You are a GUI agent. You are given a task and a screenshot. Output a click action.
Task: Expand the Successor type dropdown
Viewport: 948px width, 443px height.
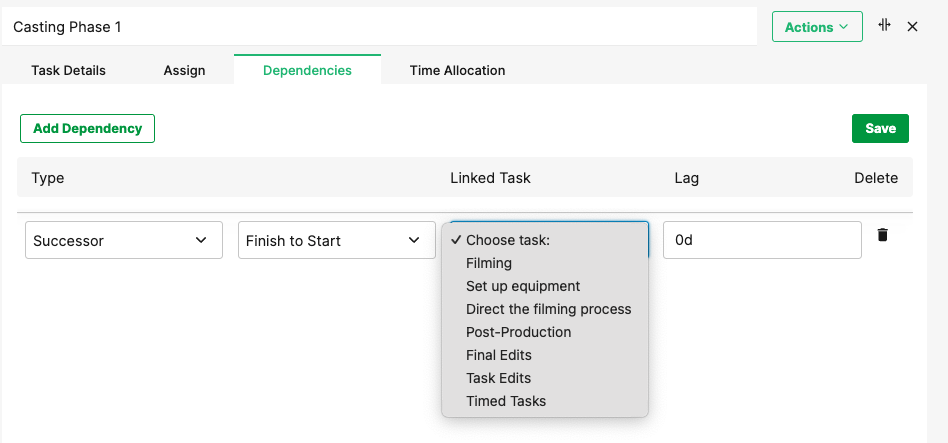124,240
